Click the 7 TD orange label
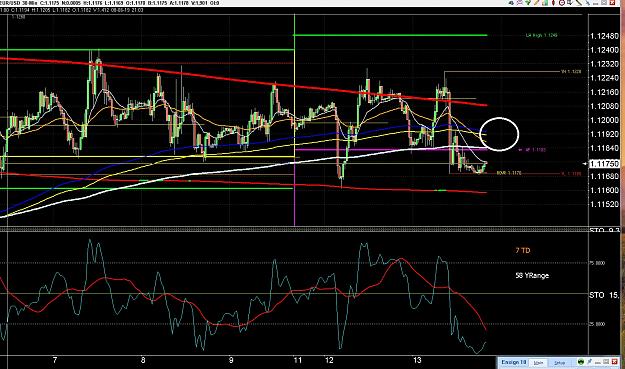Viewport: 625px width, 369px height. 523,250
